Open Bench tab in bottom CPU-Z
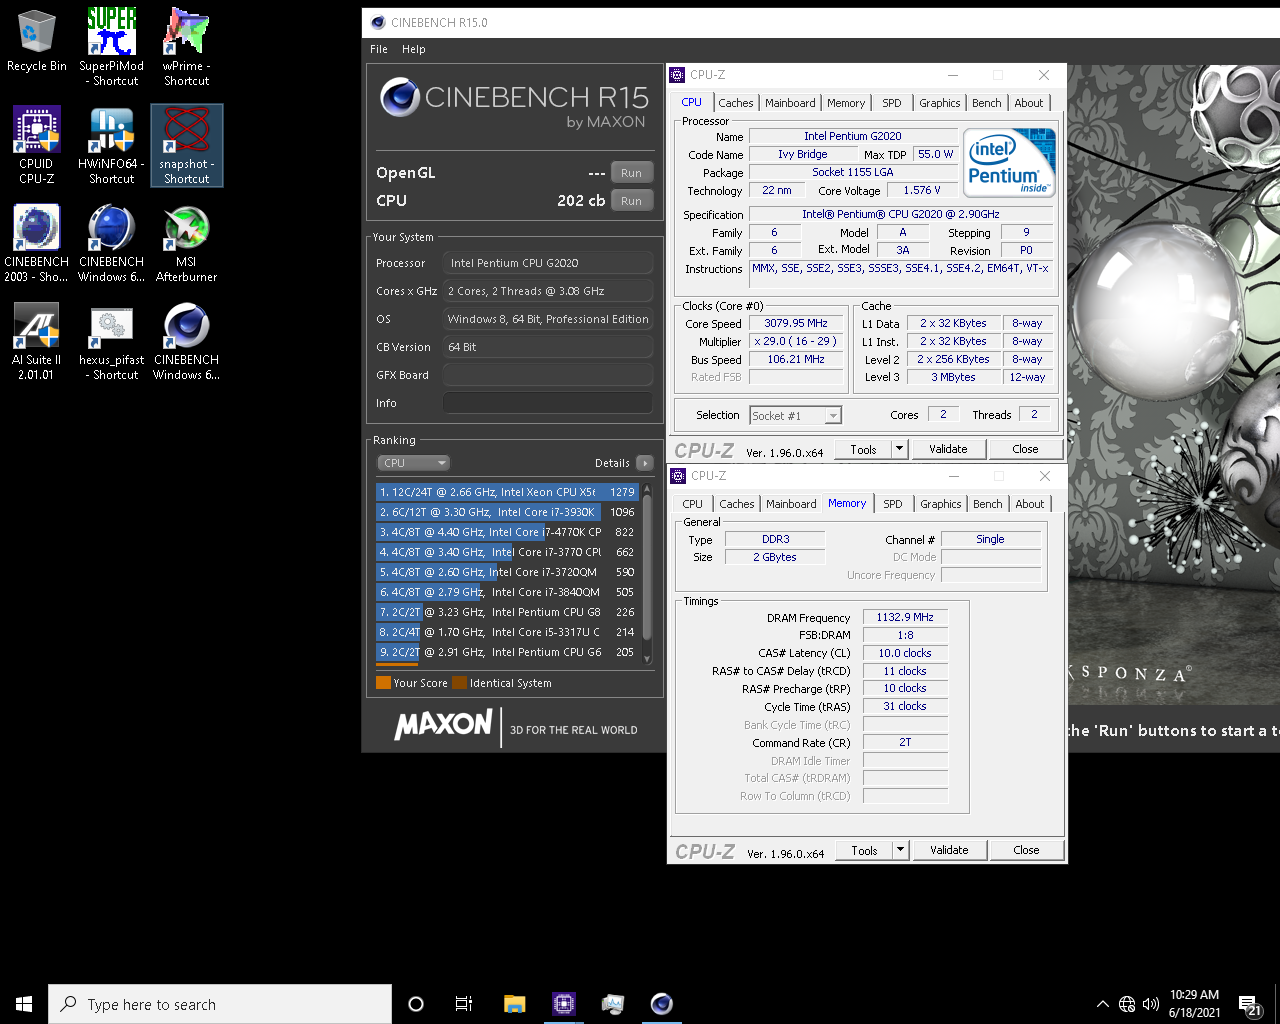1280x1024 pixels. (988, 504)
